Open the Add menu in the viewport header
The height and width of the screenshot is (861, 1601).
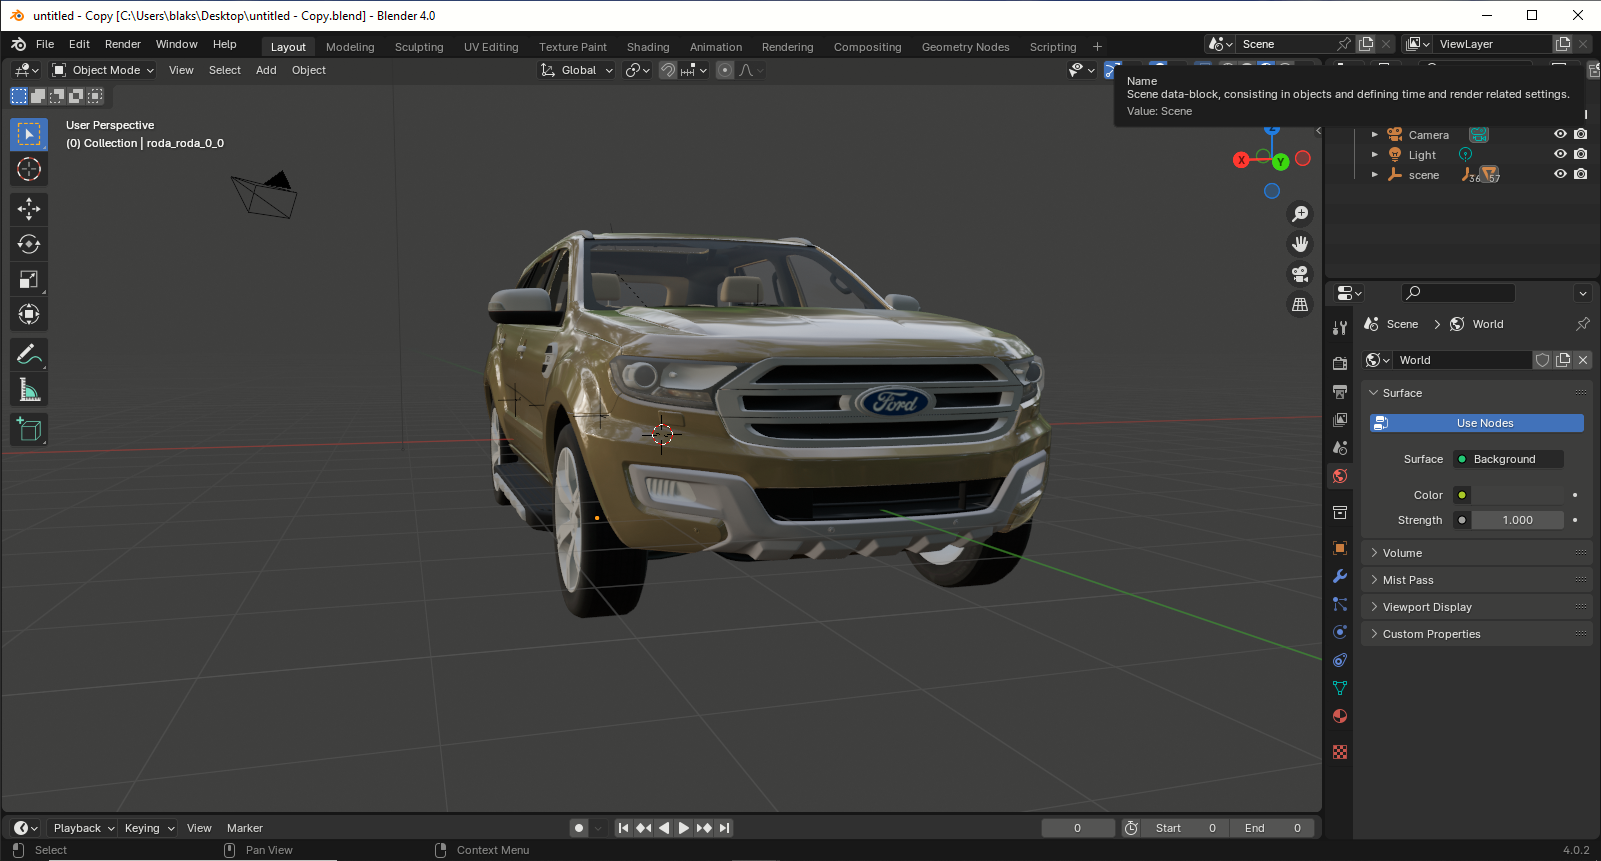click(266, 70)
